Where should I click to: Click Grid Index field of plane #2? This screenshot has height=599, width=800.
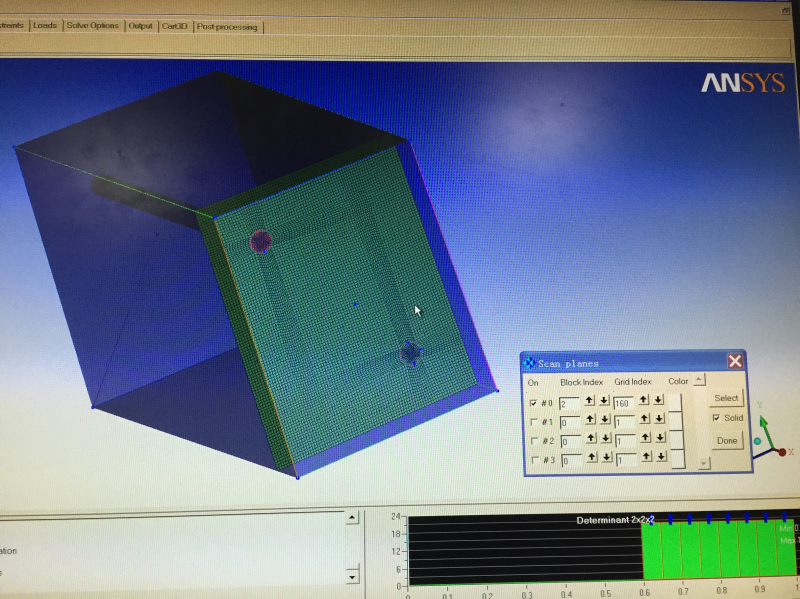tap(625, 440)
